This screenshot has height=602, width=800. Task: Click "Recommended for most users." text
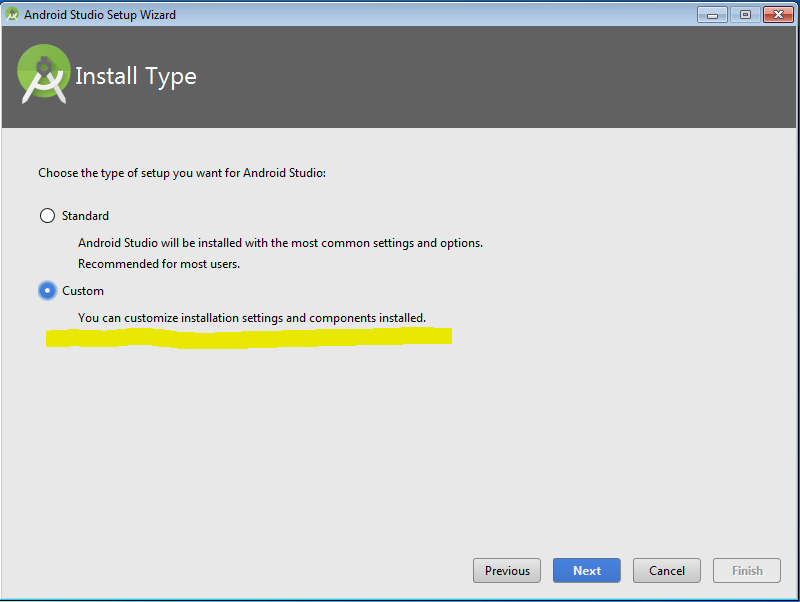159,264
